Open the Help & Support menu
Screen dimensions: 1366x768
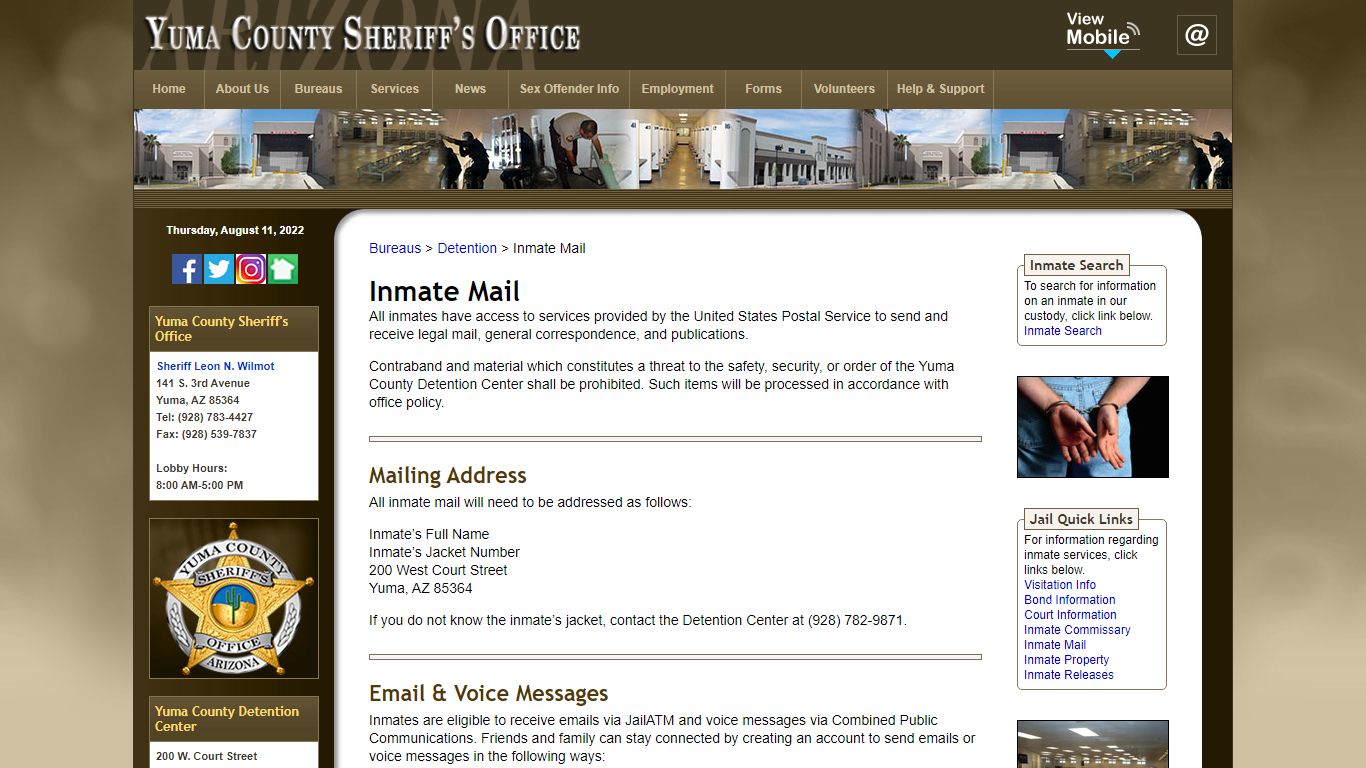pyautogui.click(x=941, y=89)
